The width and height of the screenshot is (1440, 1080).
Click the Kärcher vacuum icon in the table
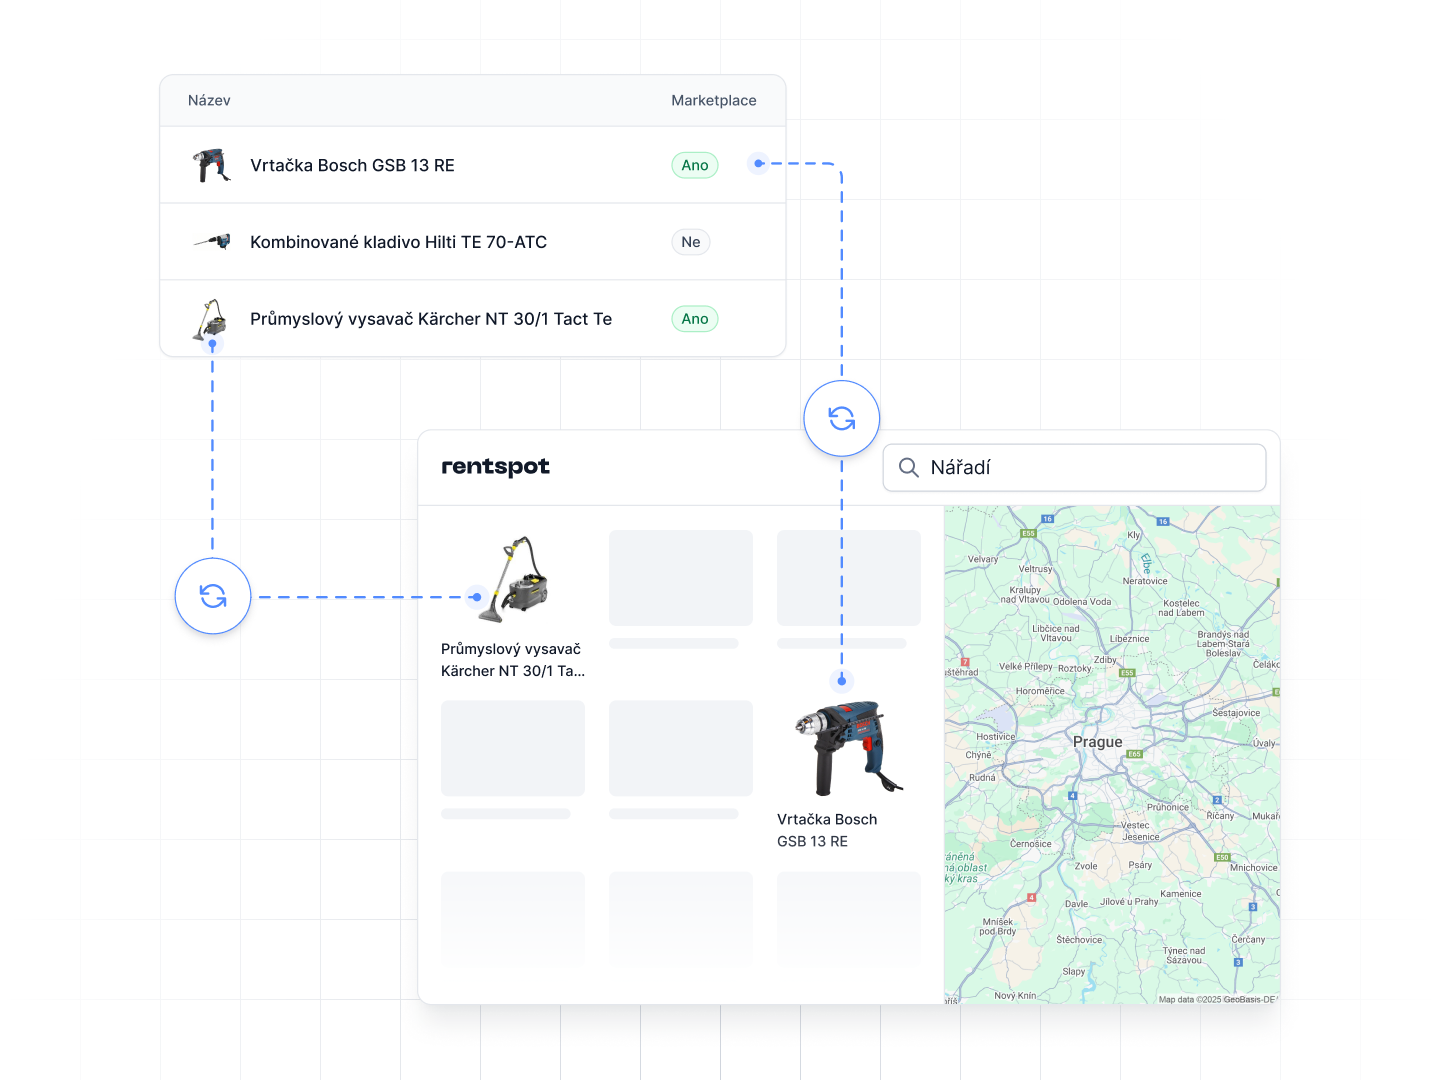point(210,318)
